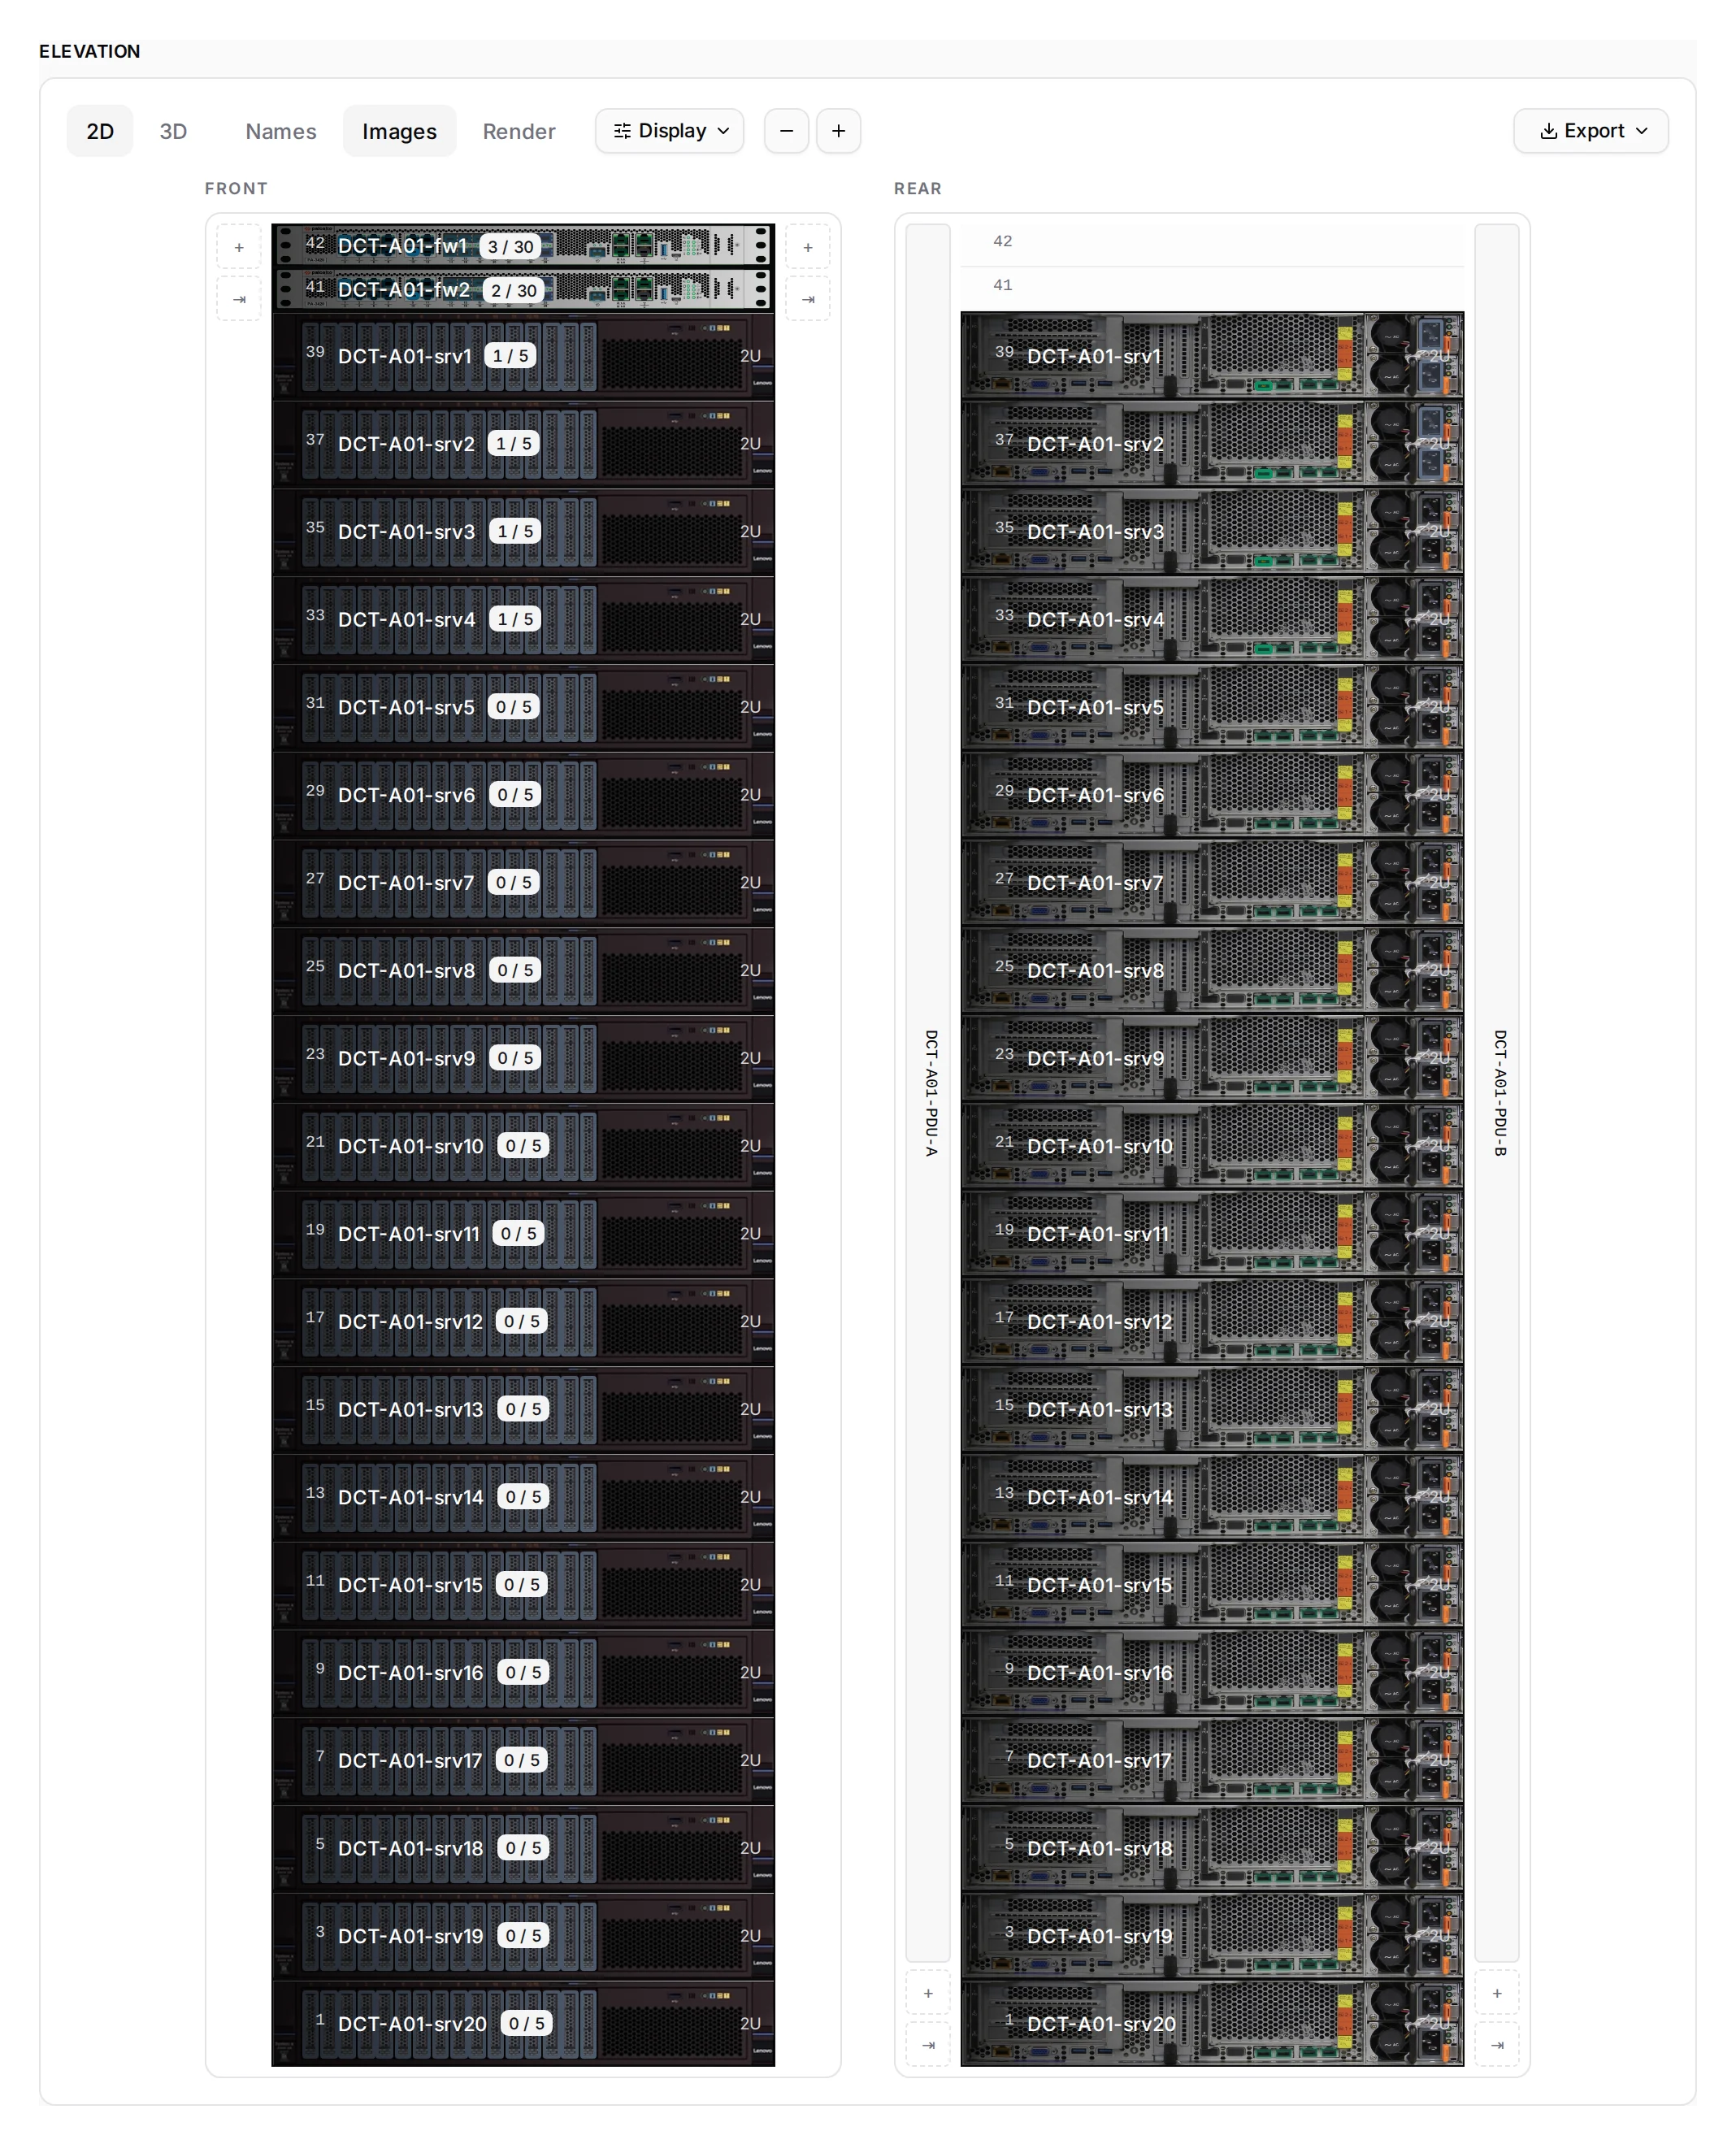Click the 0 / 5 badge on DCT-A01-srv15
The image size is (1736, 2144).
click(x=521, y=1585)
